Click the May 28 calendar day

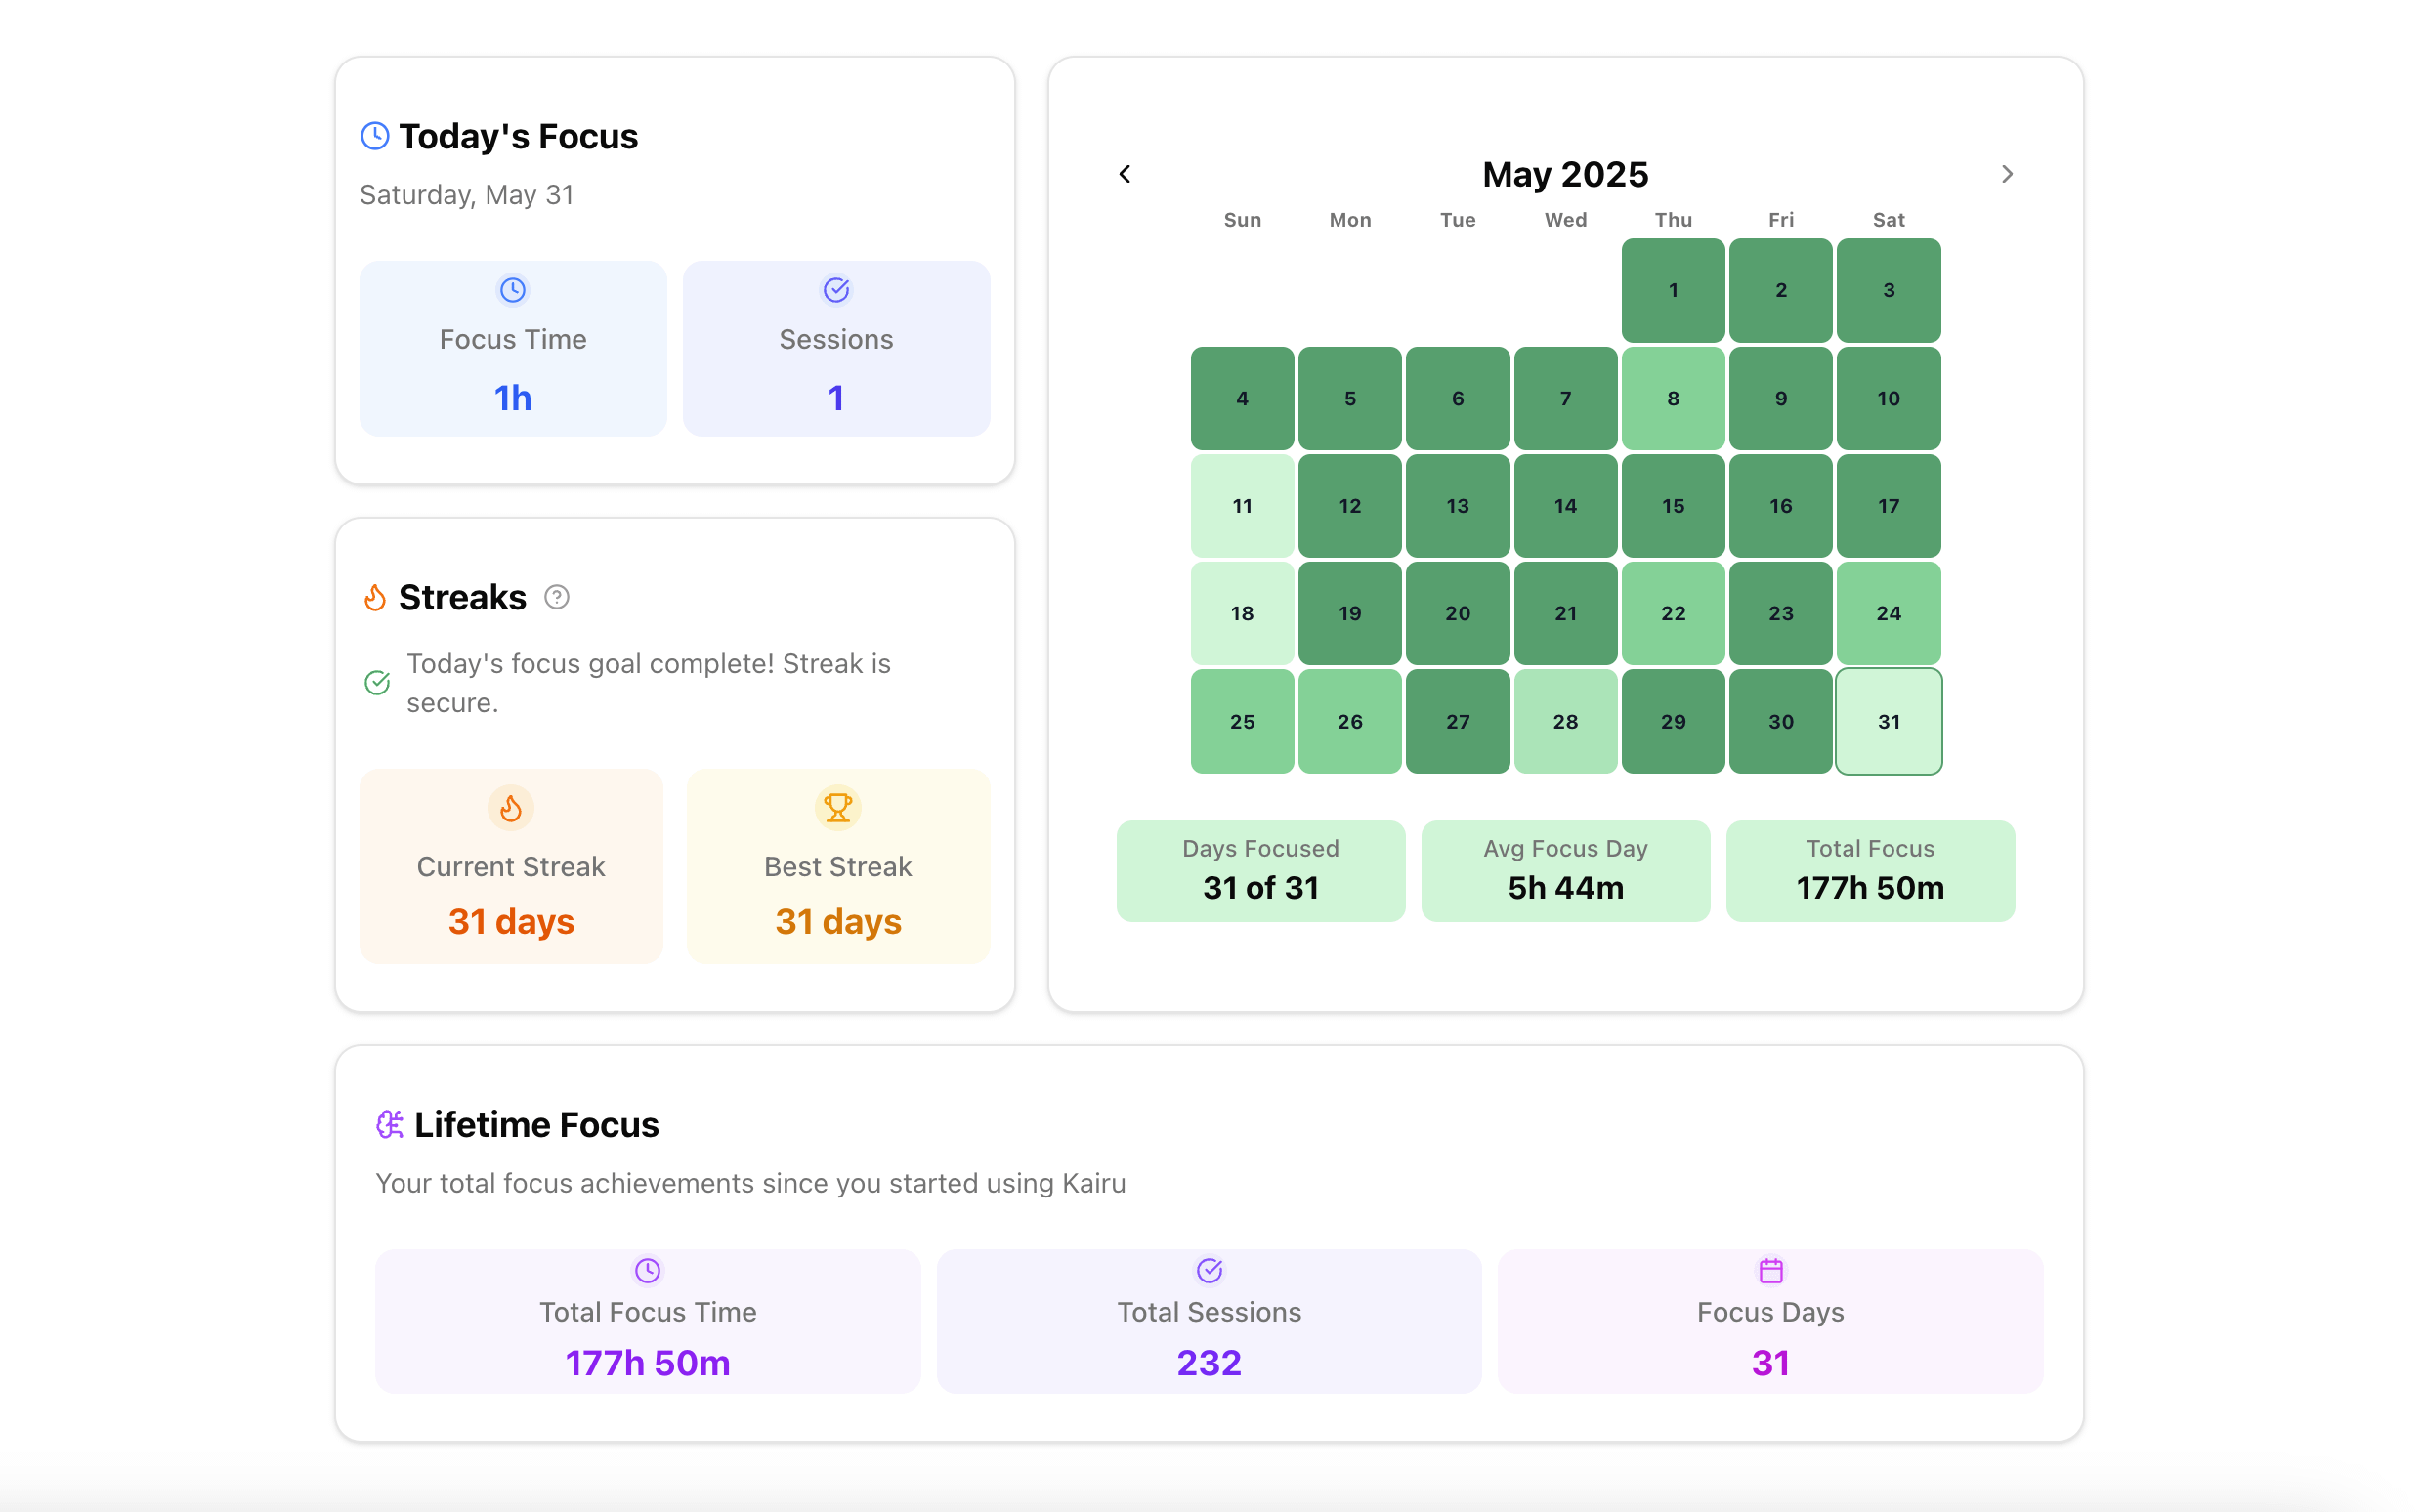click(x=1565, y=721)
